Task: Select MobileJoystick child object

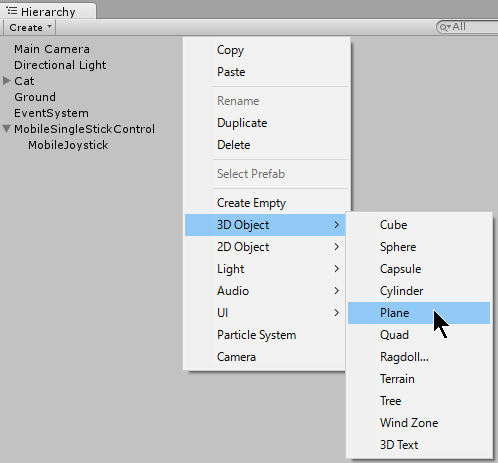Action: coord(68,145)
